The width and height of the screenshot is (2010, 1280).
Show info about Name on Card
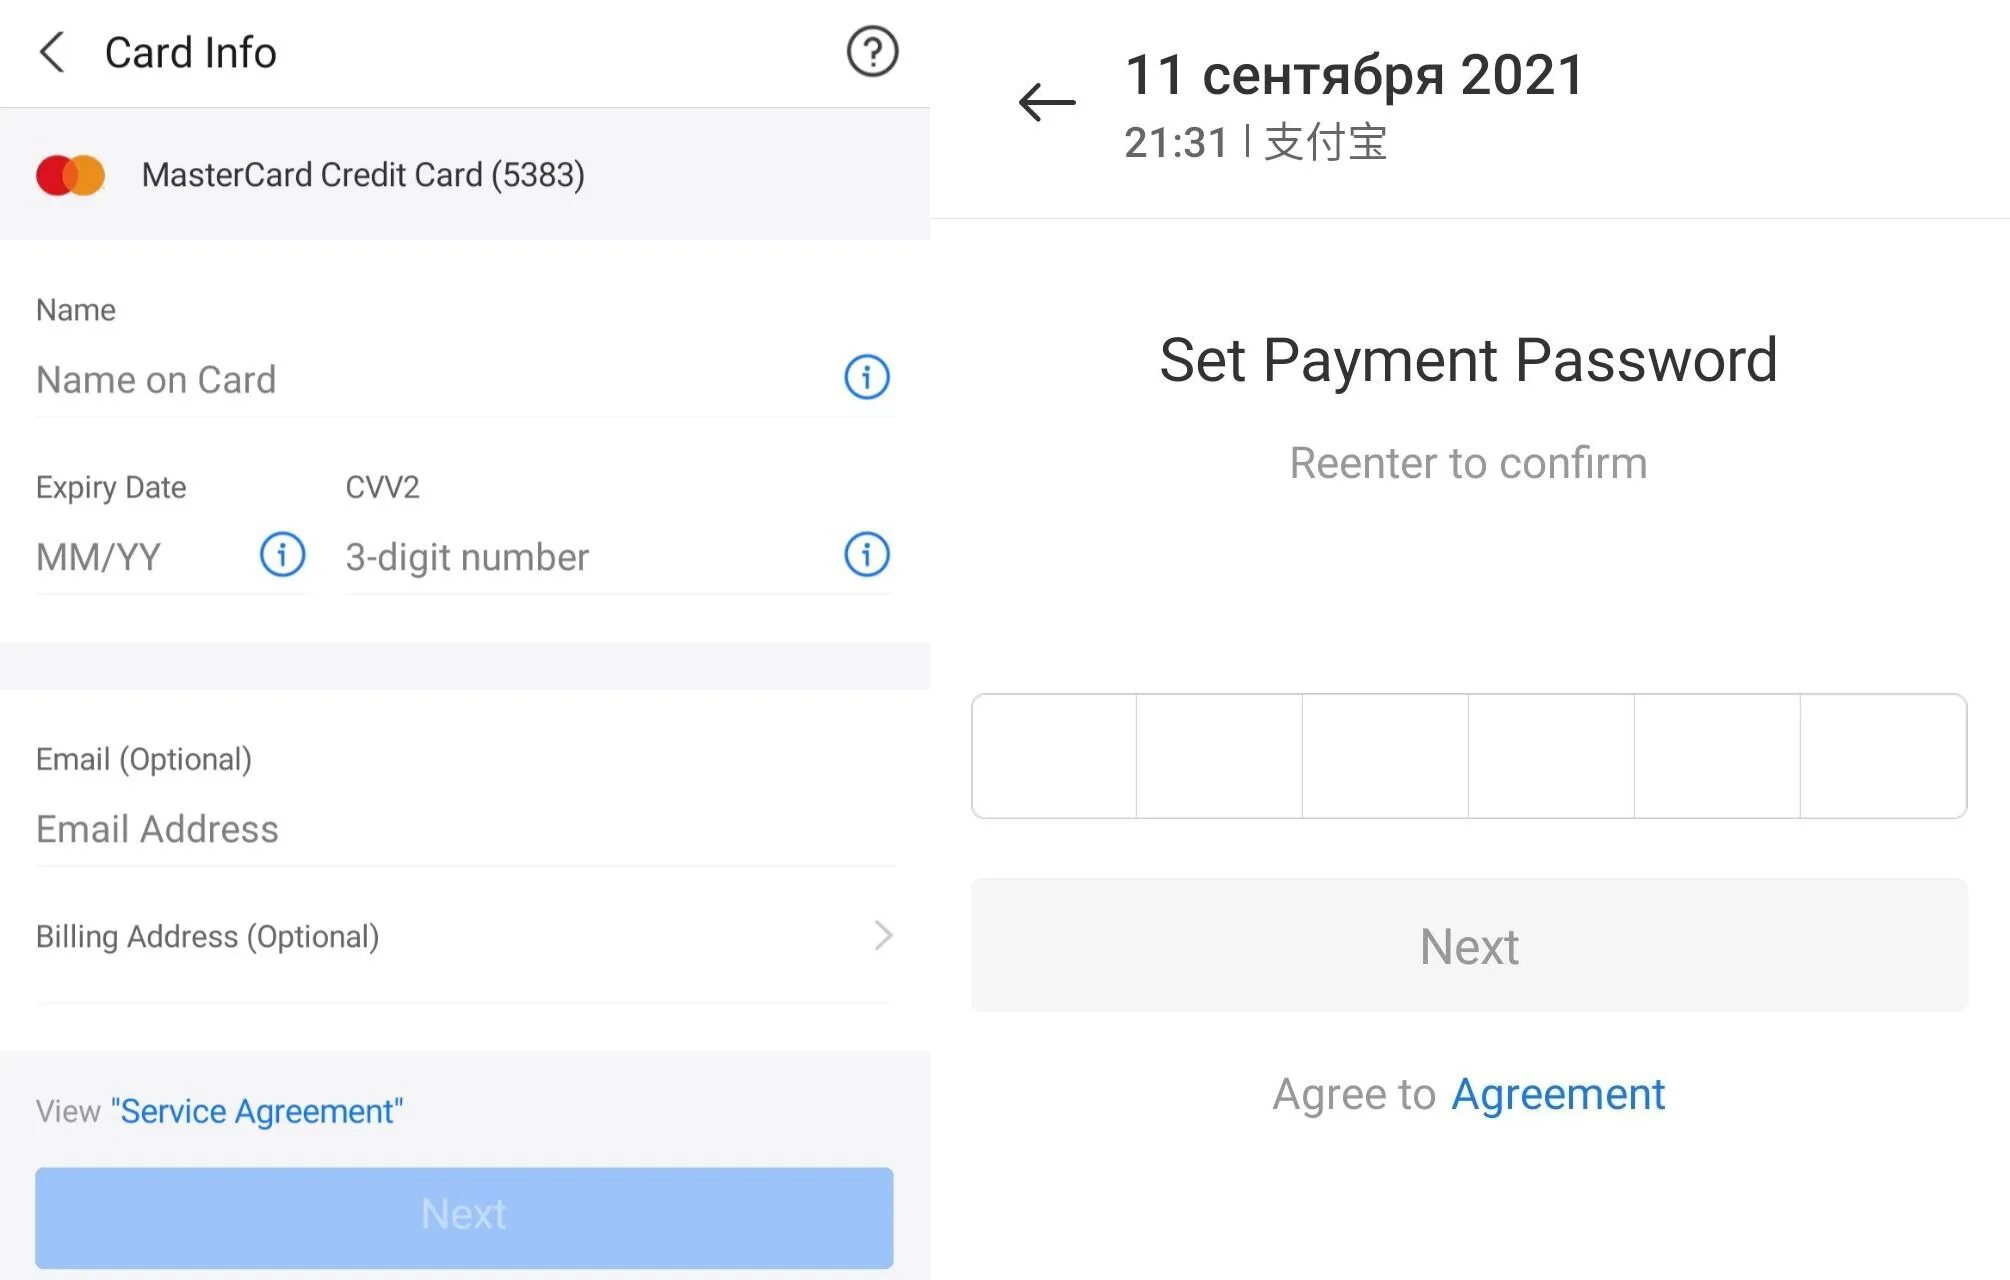click(x=866, y=377)
